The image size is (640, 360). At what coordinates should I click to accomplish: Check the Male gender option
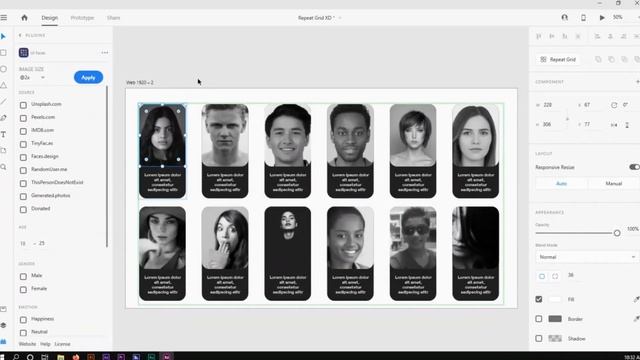(23, 276)
